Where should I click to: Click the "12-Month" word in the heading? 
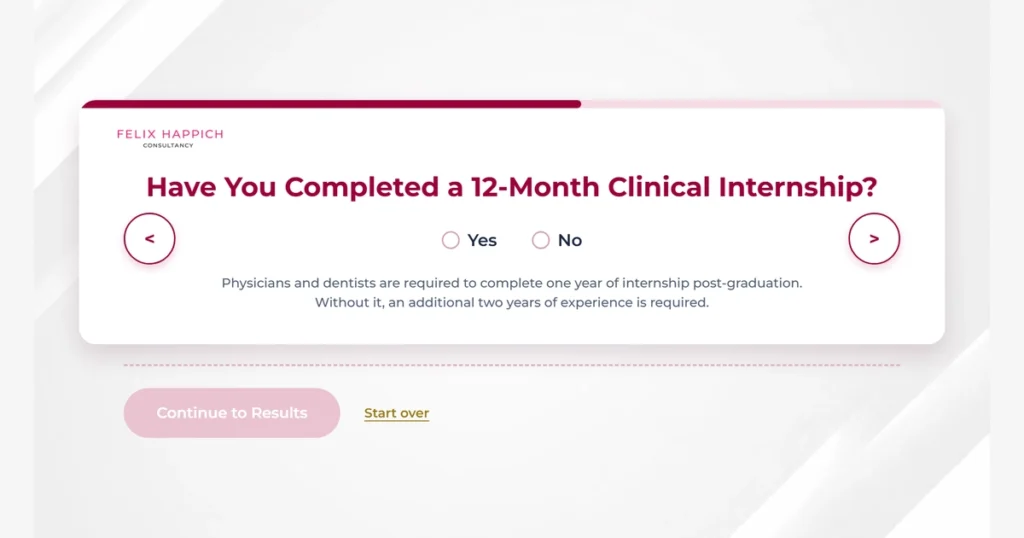pyautogui.click(x=535, y=187)
